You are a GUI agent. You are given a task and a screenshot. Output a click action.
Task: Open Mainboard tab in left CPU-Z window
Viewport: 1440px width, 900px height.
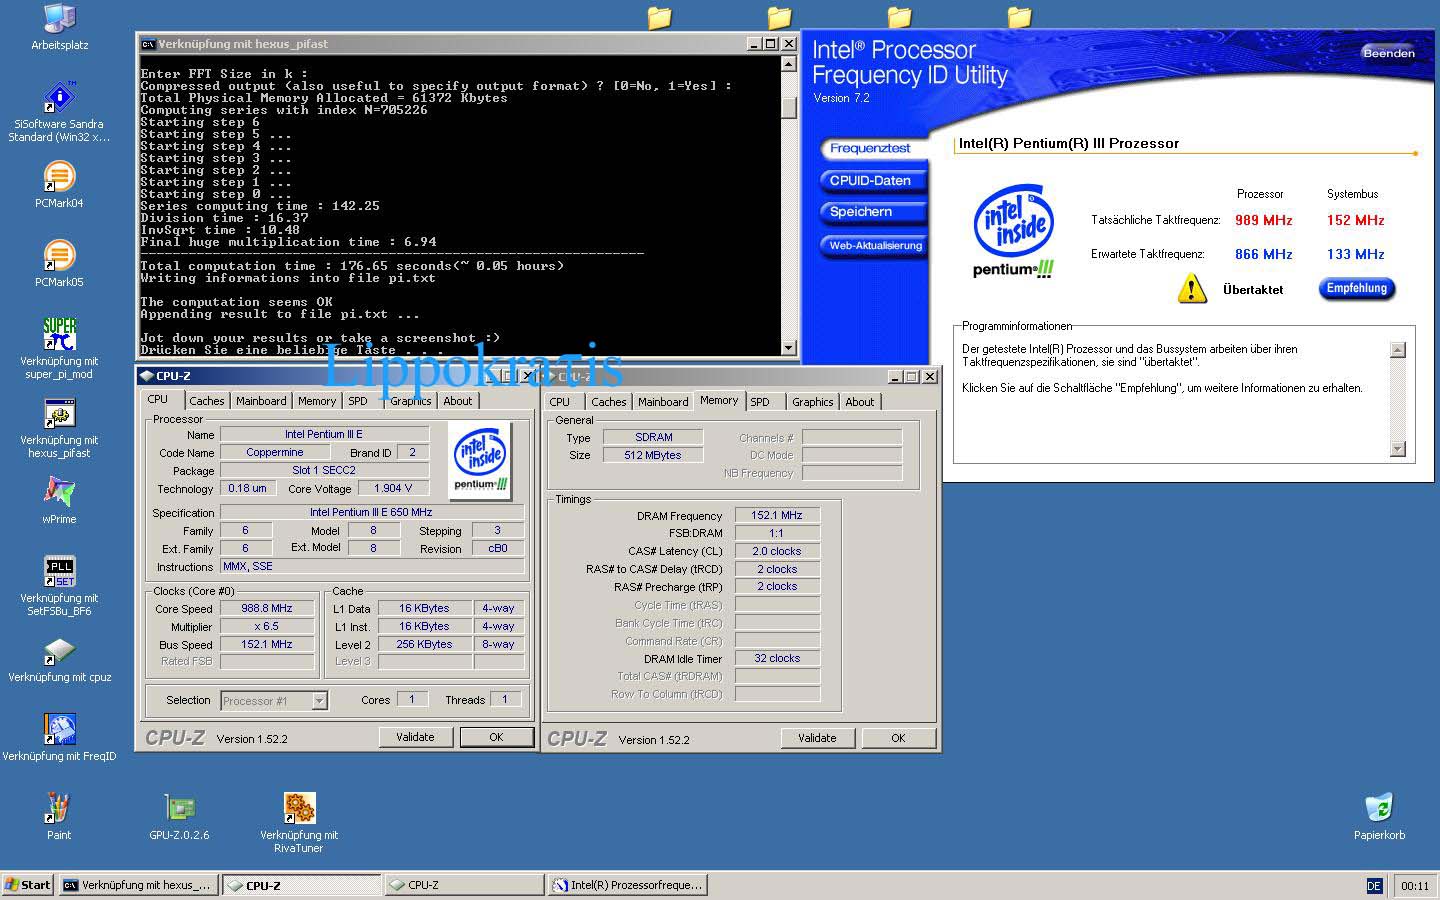[261, 401]
